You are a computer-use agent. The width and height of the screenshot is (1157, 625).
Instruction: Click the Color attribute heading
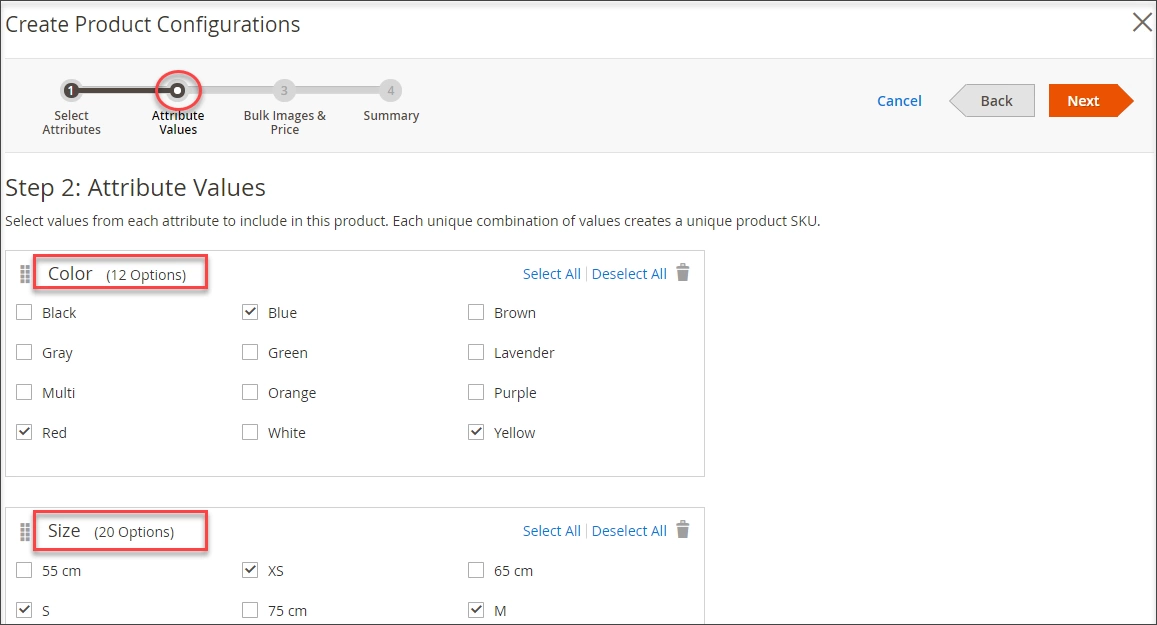pos(70,273)
